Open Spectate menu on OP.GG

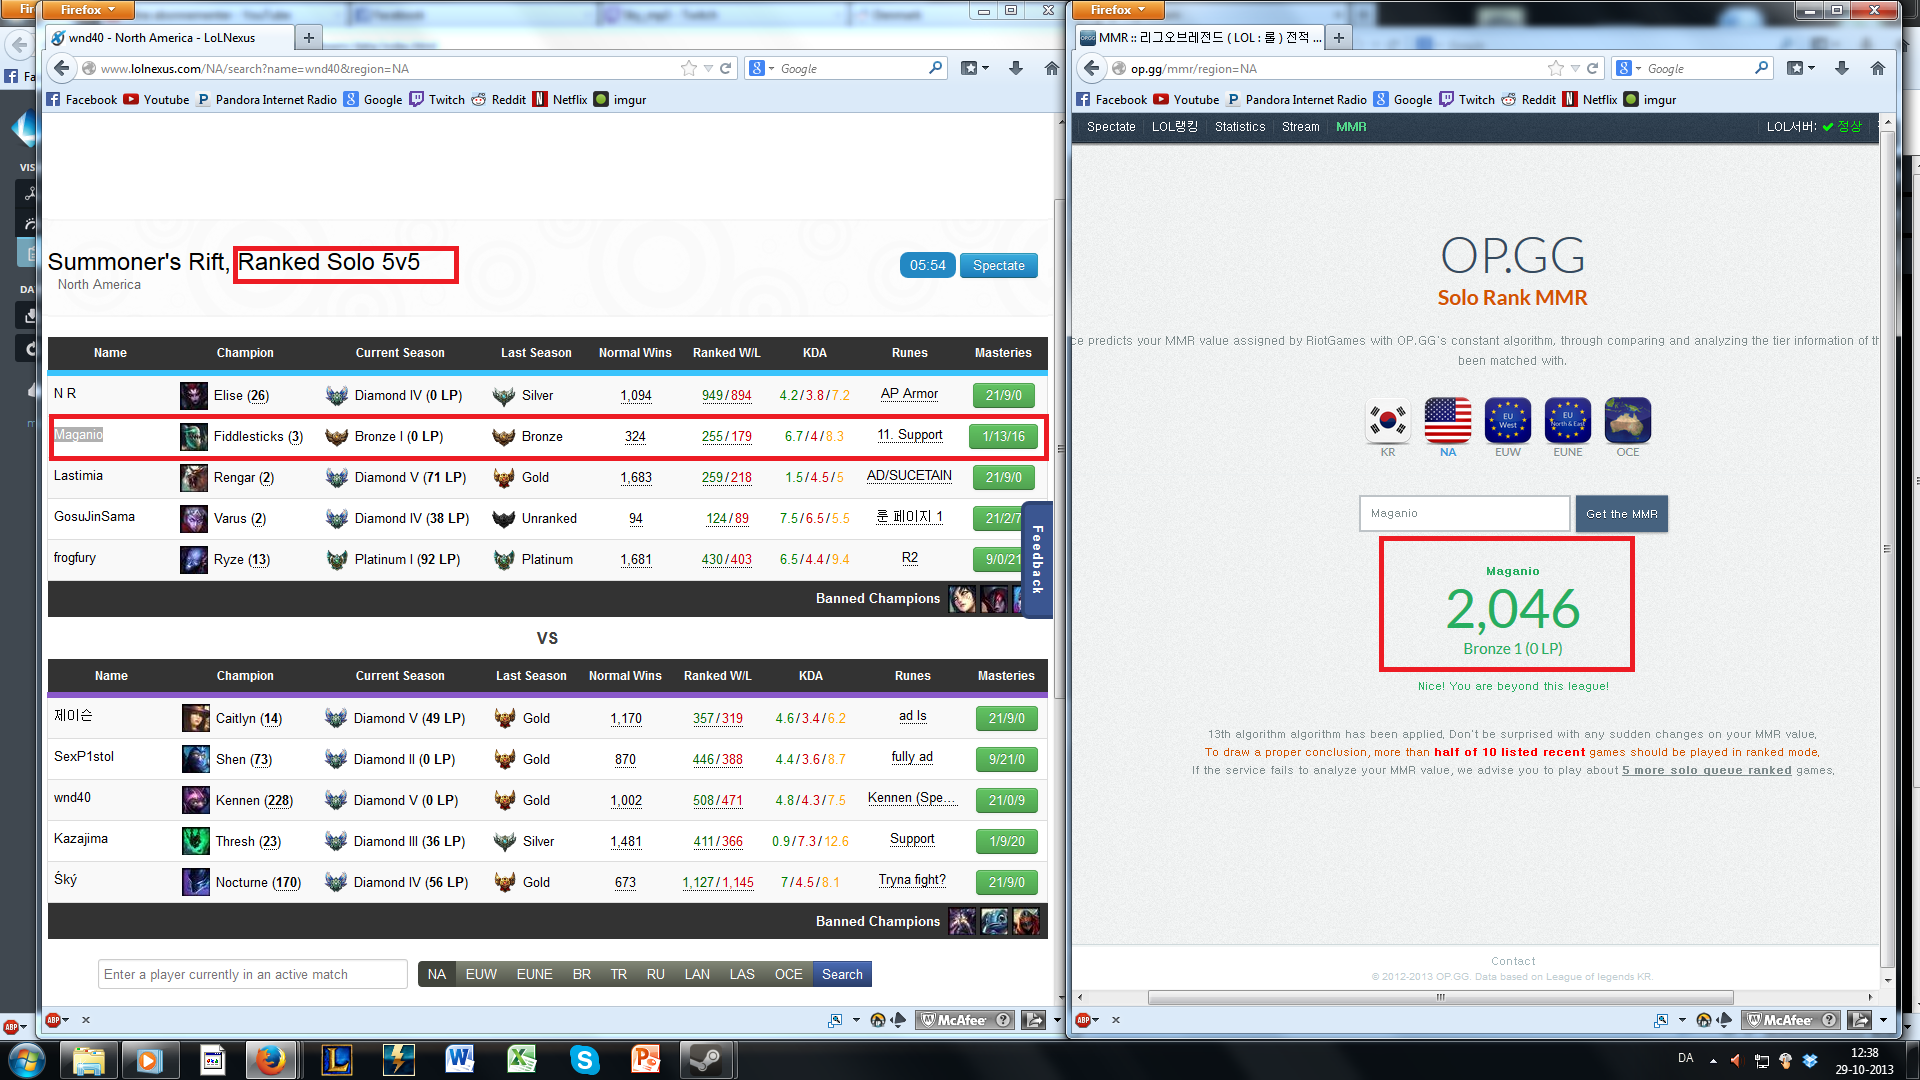pos(1111,127)
